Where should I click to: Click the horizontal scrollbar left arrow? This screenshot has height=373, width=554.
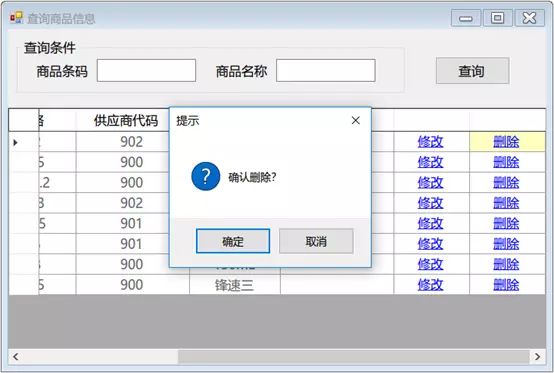click(16, 357)
